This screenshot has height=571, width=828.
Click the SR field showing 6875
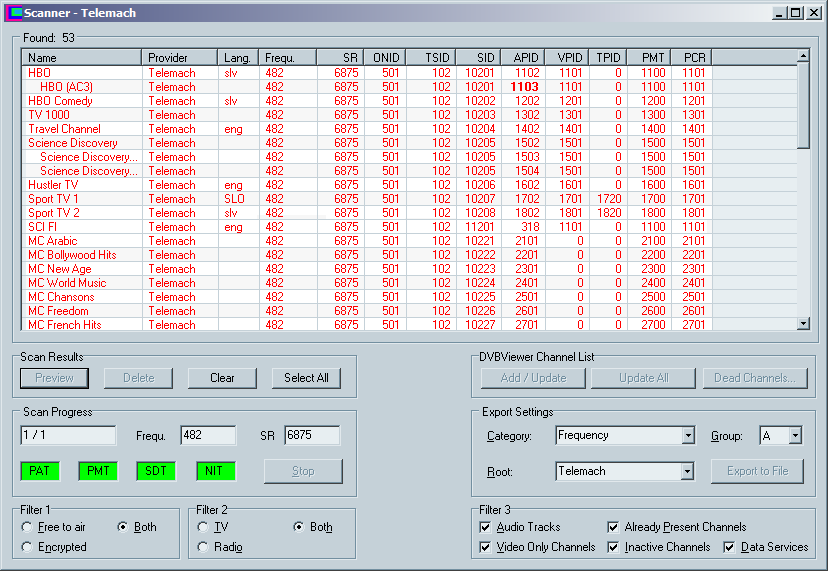[x=312, y=435]
